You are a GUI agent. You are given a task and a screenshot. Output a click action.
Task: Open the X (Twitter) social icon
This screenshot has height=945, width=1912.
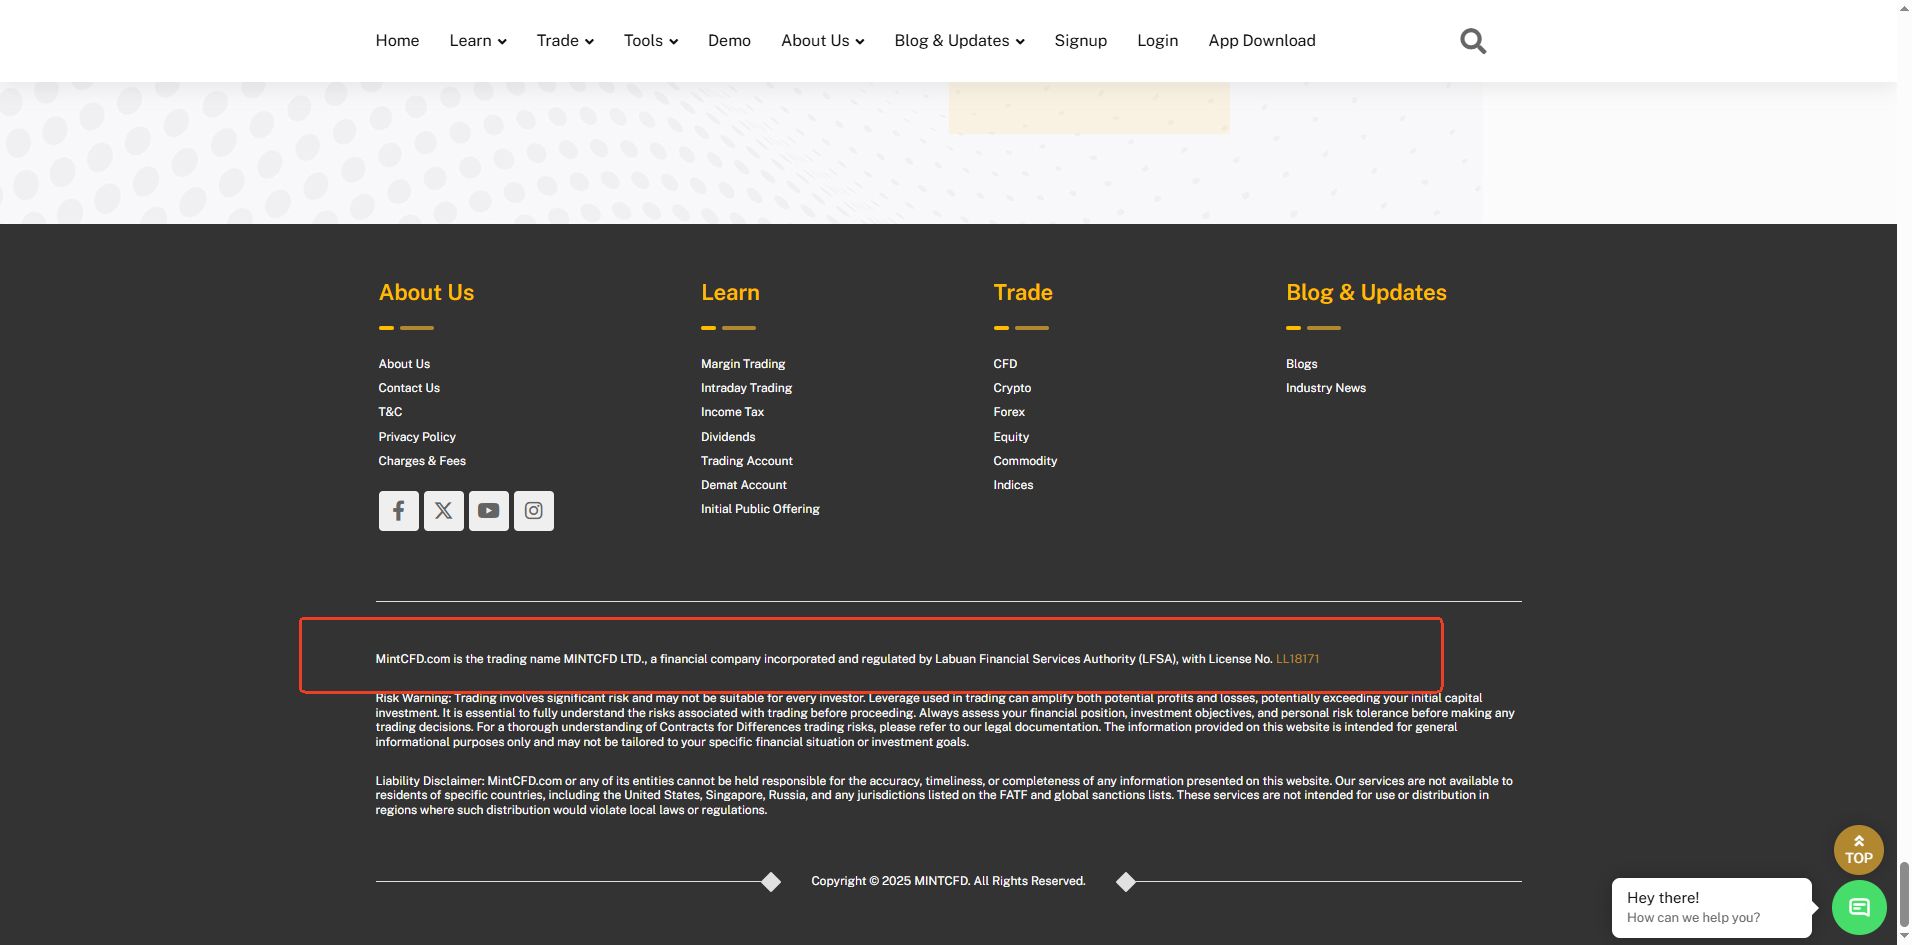tap(443, 511)
